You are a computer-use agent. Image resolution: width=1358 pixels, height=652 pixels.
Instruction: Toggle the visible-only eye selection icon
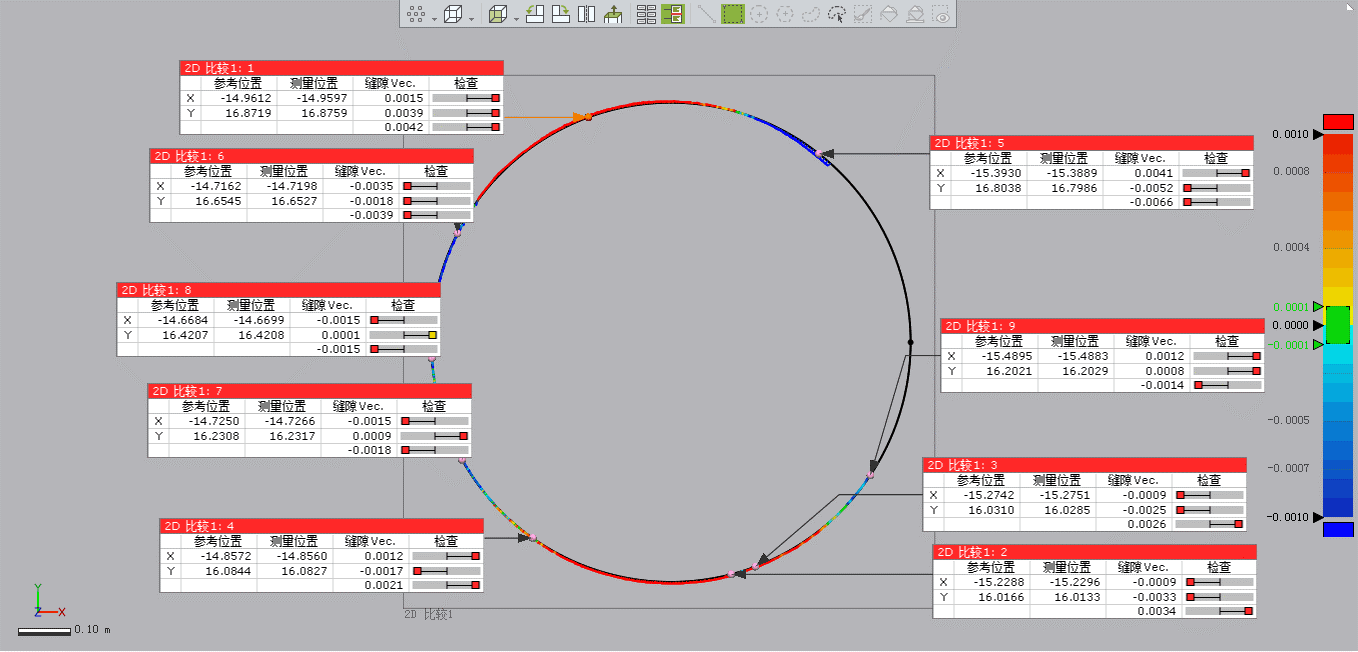pyautogui.click(x=941, y=14)
